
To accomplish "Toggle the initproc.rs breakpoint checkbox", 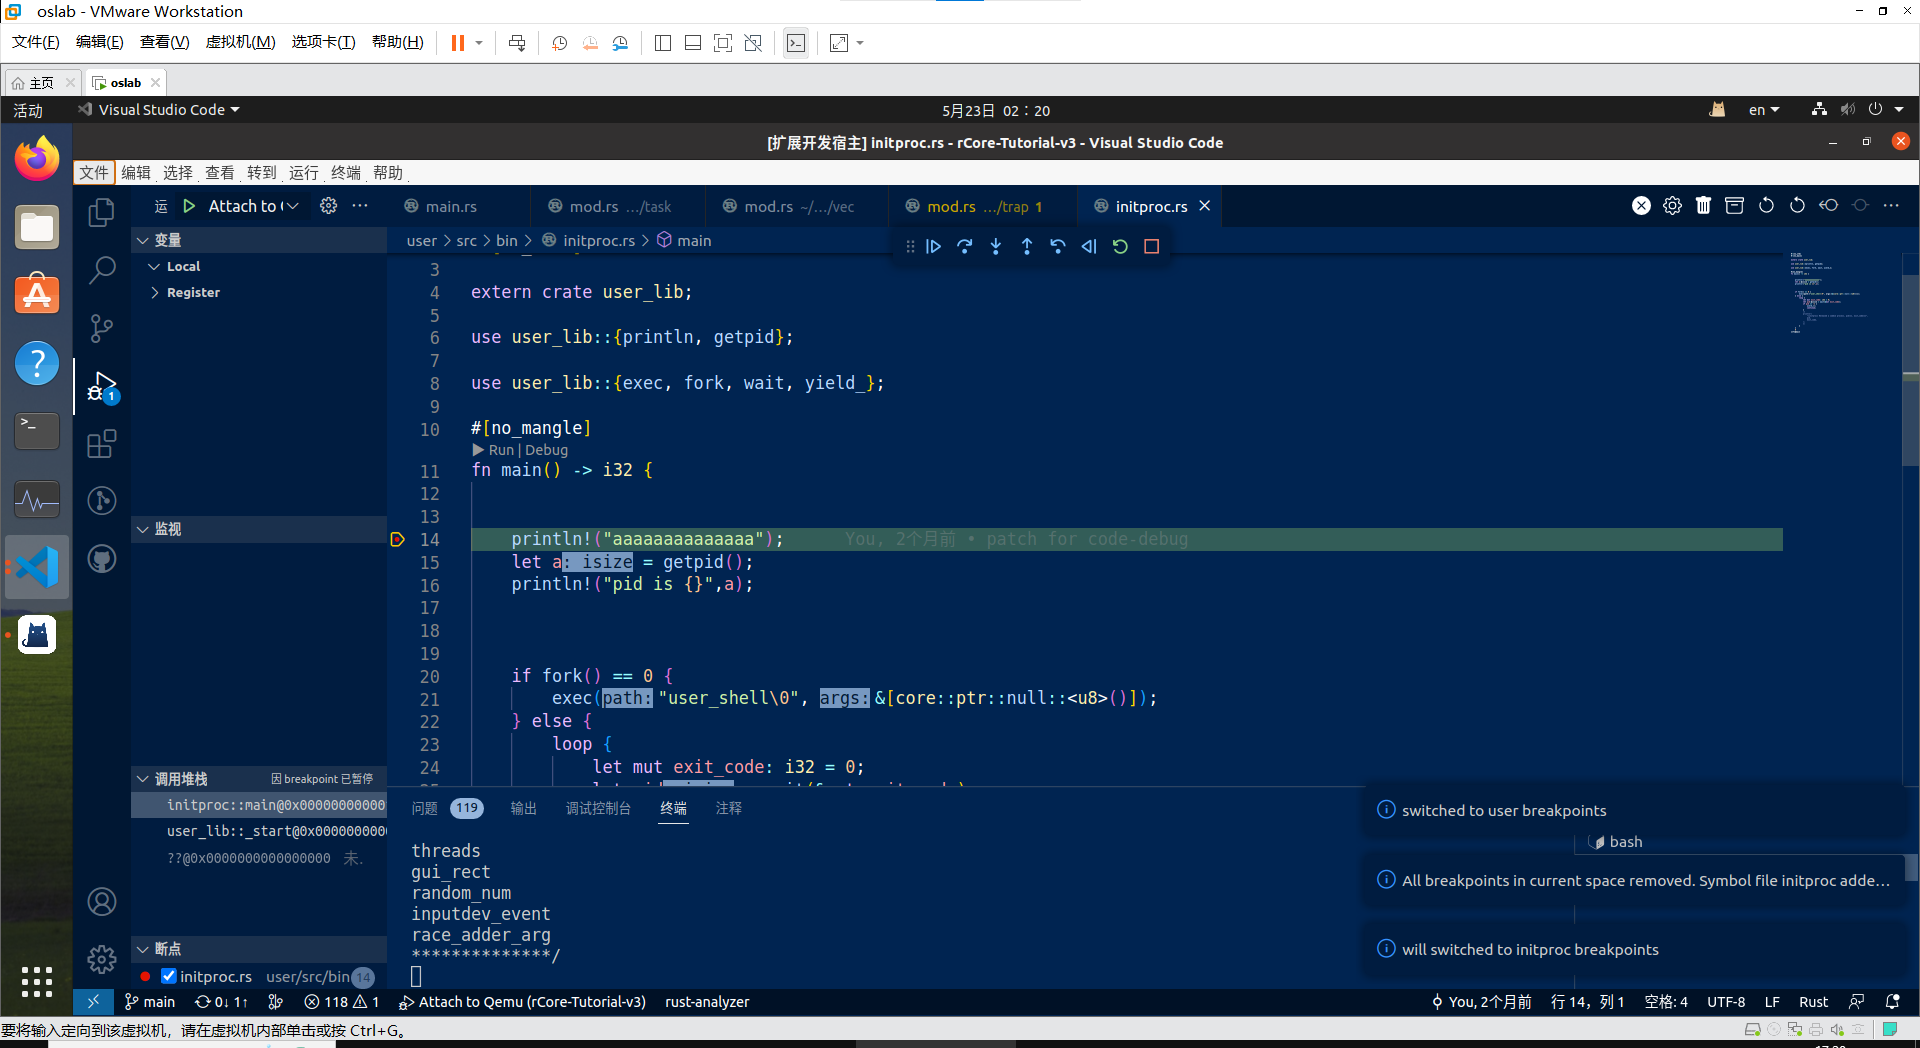I will [169, 976].
